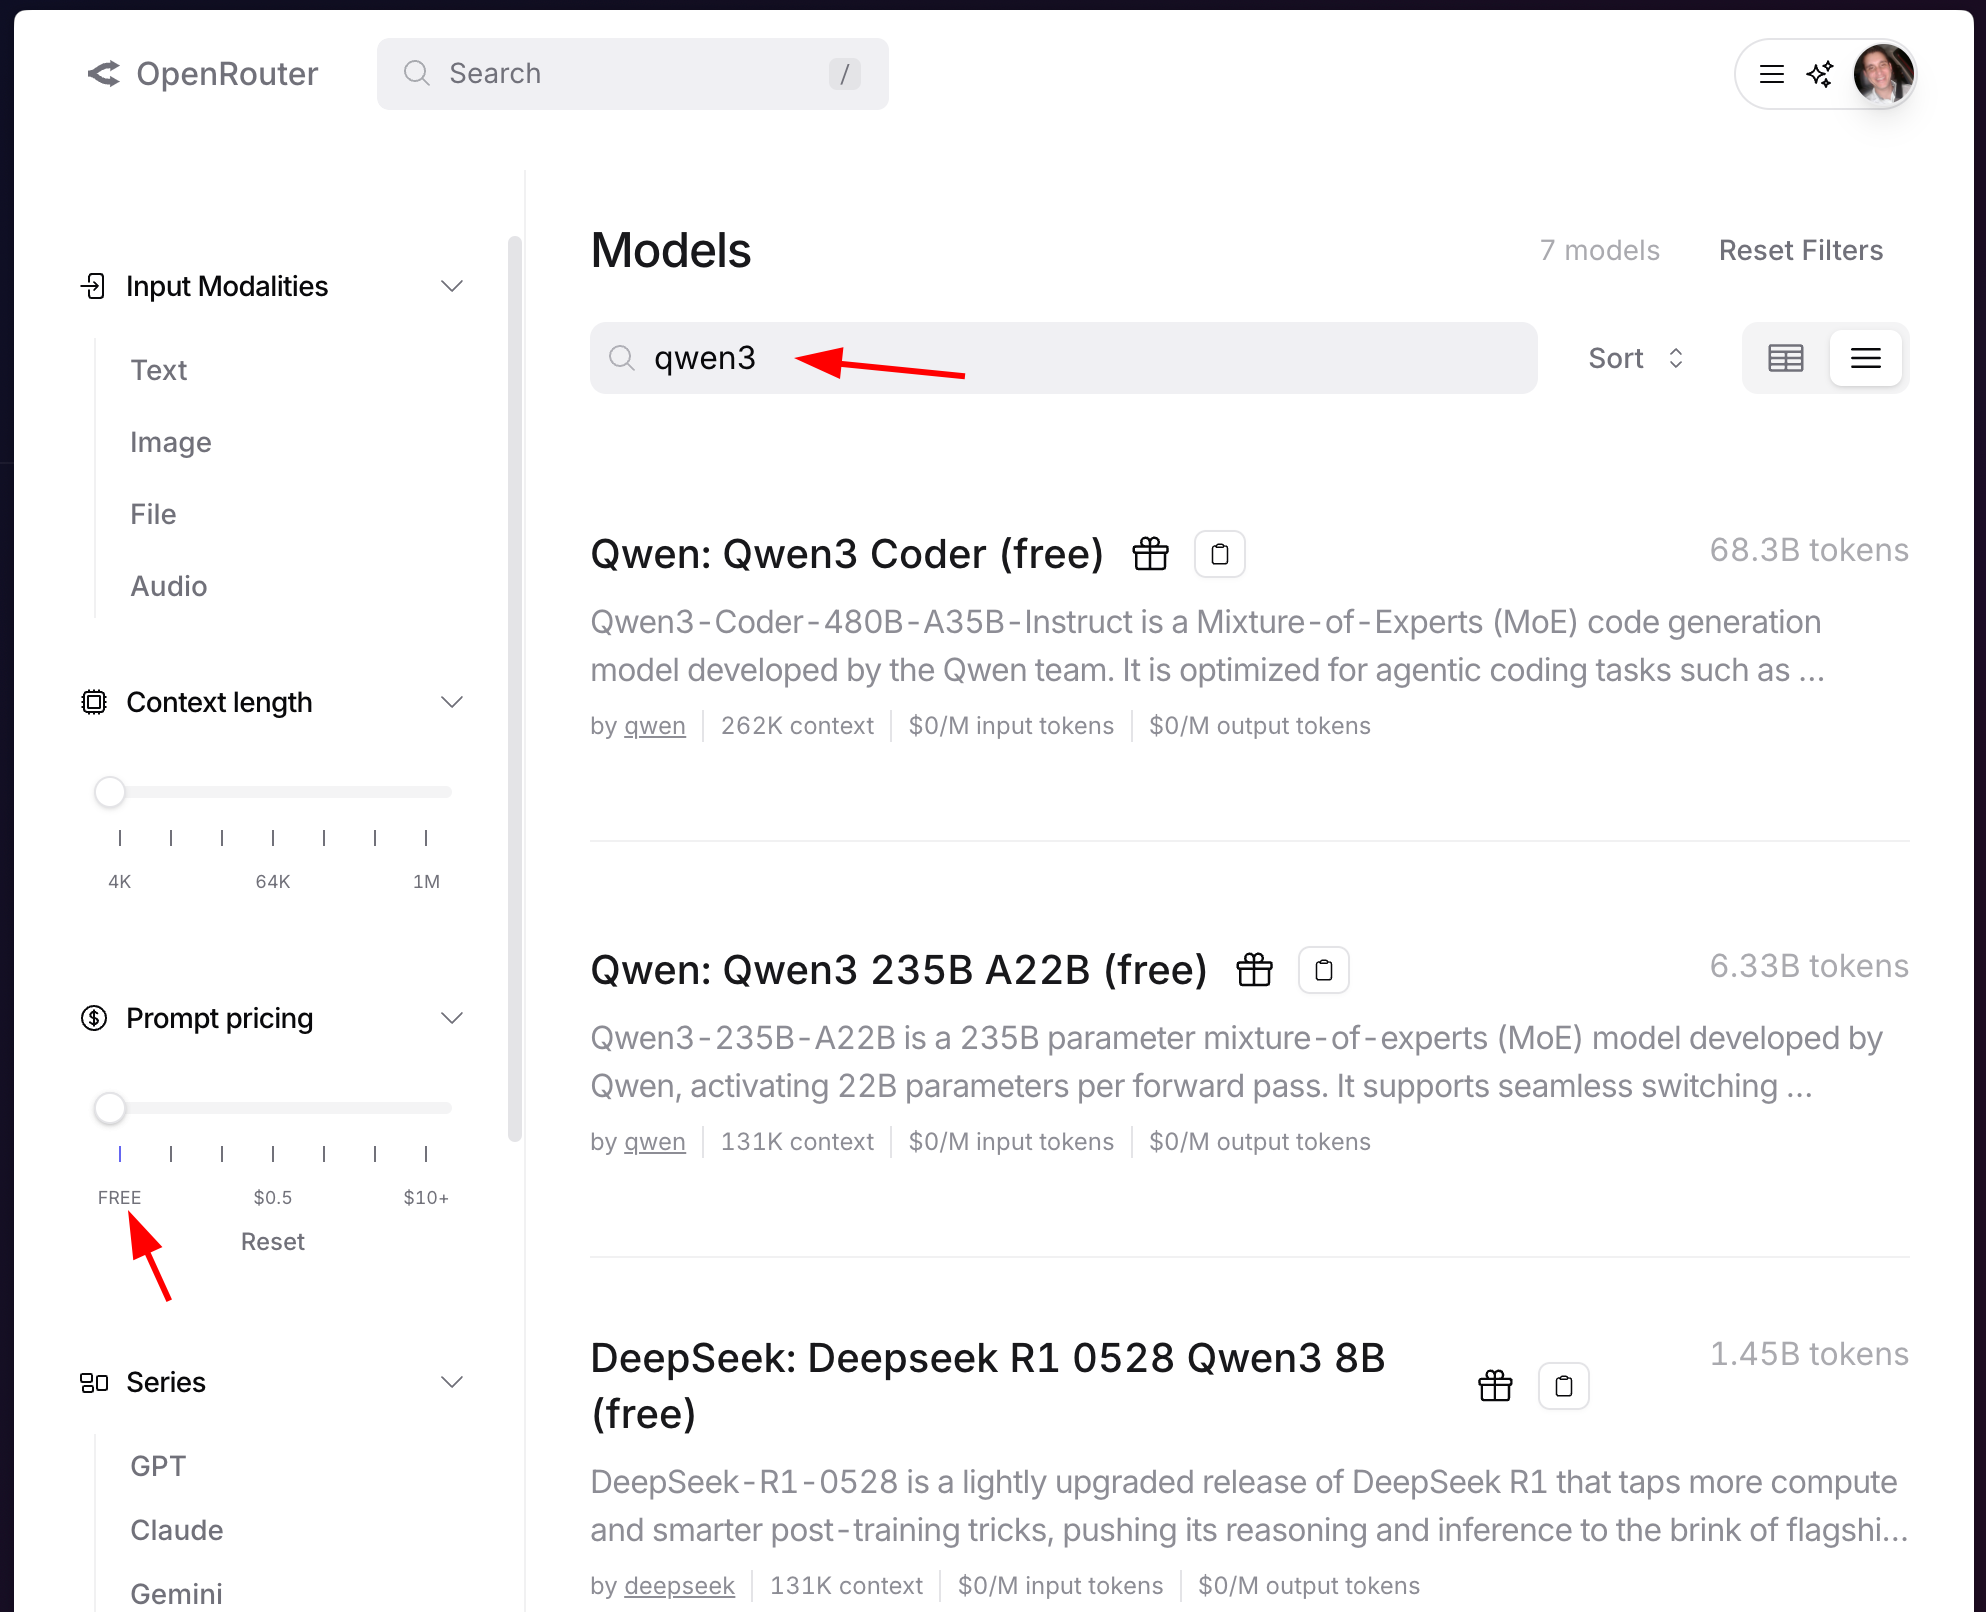Collapse the Context length section chevron
This screenshot has width=1986, height=1612.
(x=452, y=702)
